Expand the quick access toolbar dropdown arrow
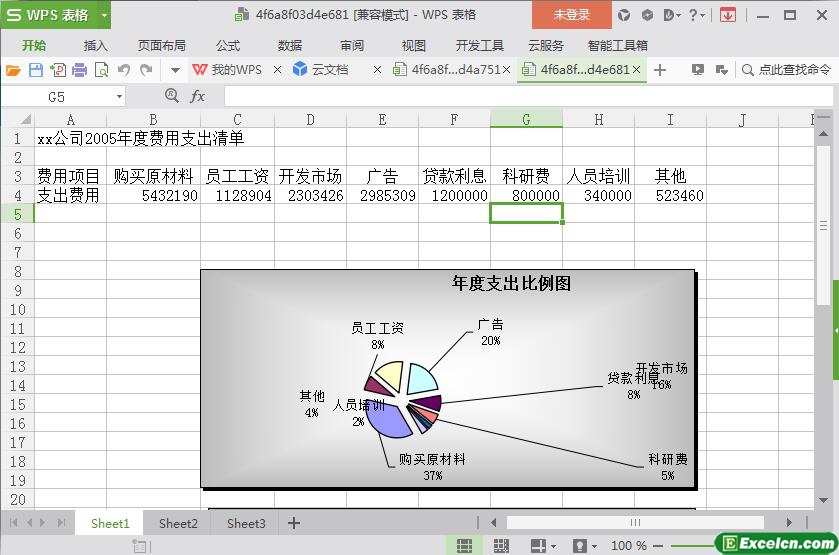Screen dimensions: 839x555 click(175, 70)
